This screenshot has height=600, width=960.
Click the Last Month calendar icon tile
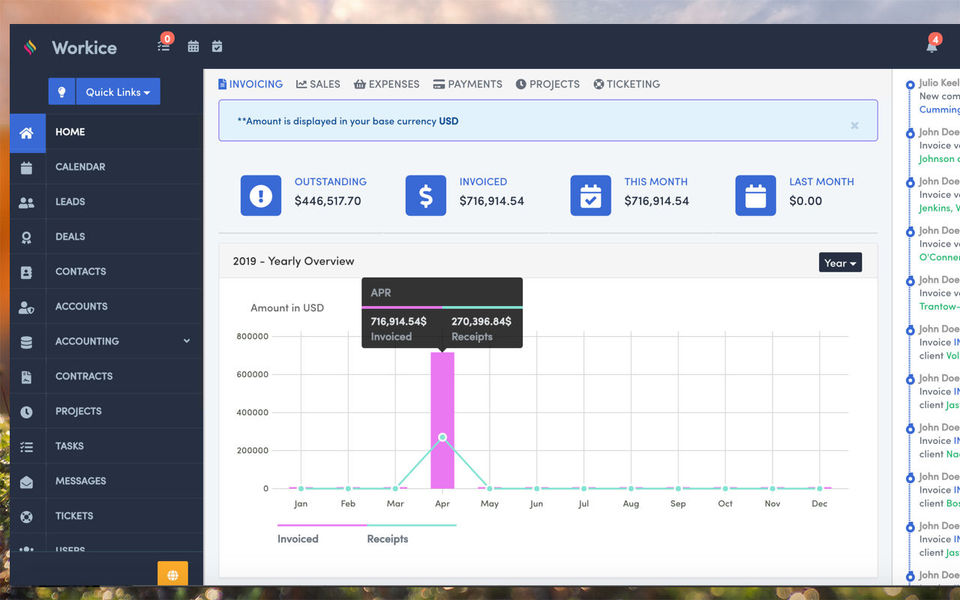coord(756,195)
